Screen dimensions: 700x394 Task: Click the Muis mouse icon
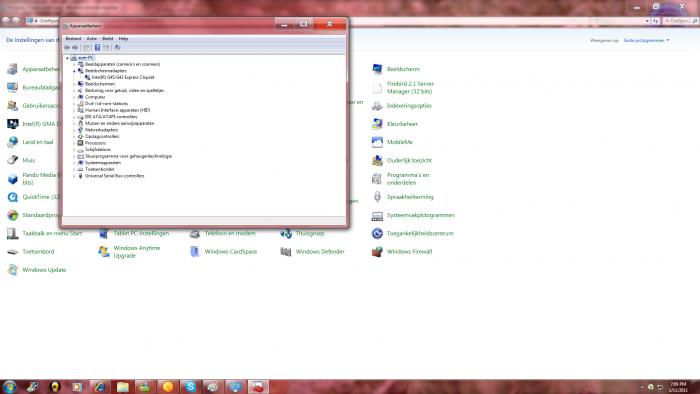click(x=12, y=160)
